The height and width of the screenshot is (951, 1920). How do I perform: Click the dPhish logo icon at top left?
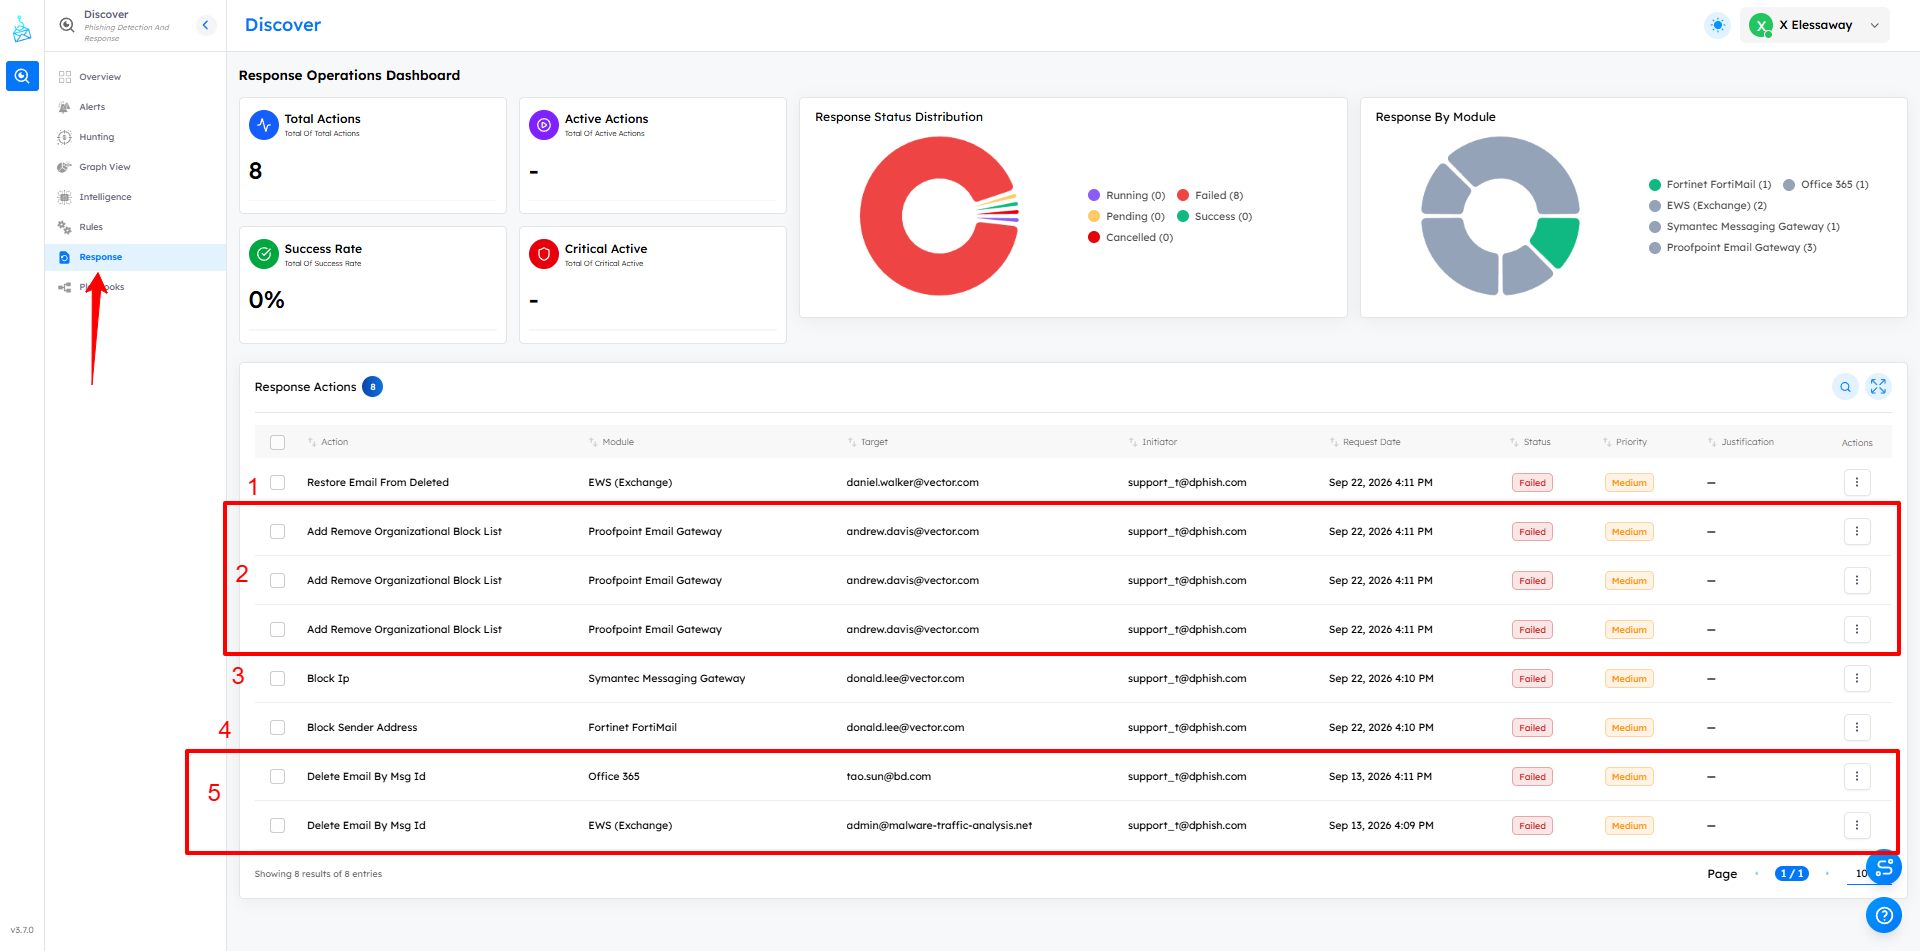22,28
